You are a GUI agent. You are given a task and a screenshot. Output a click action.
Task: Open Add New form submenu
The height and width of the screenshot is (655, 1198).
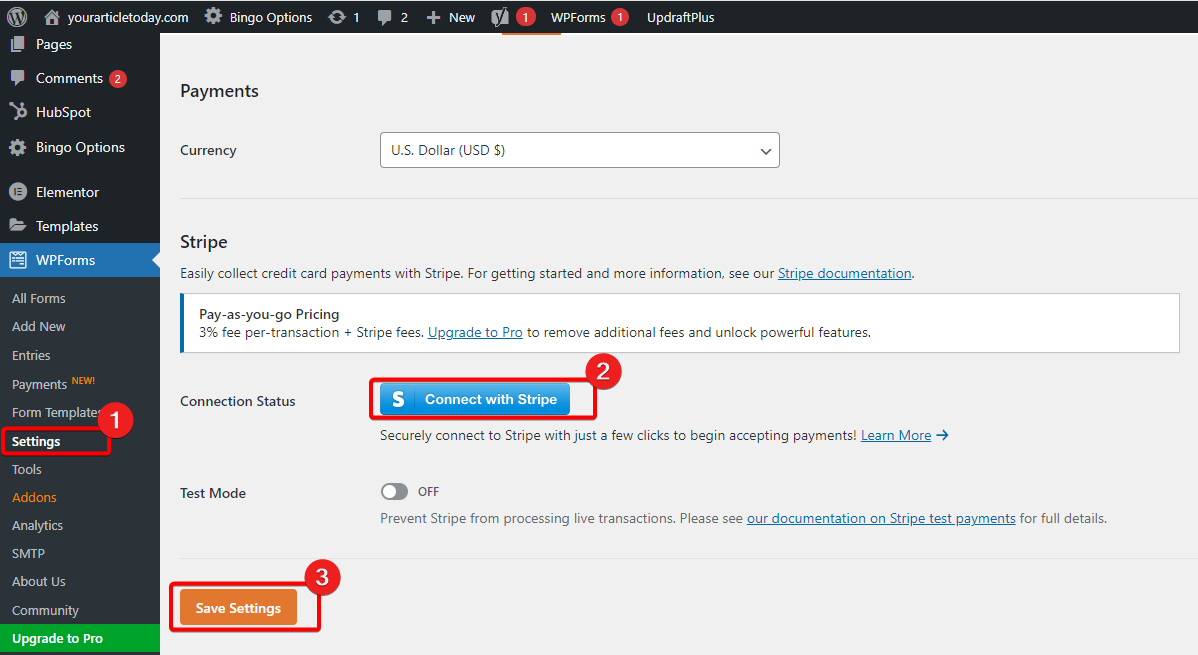click(38, 326)
